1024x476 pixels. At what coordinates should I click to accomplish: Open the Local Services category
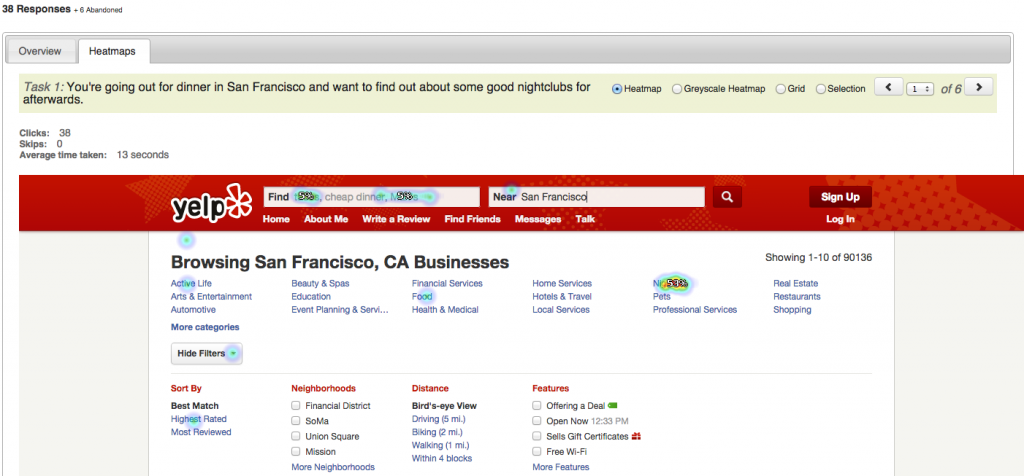click(x=561, y=309)
